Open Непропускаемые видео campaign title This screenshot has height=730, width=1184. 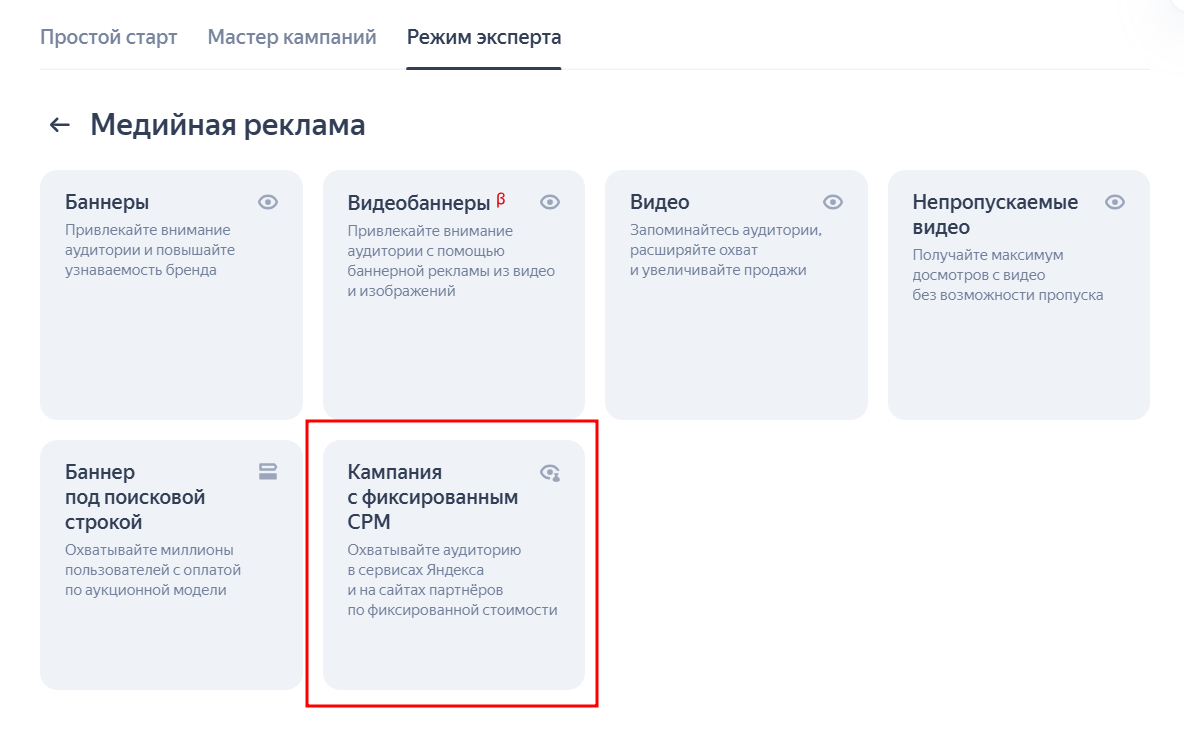tap(995, 214)
